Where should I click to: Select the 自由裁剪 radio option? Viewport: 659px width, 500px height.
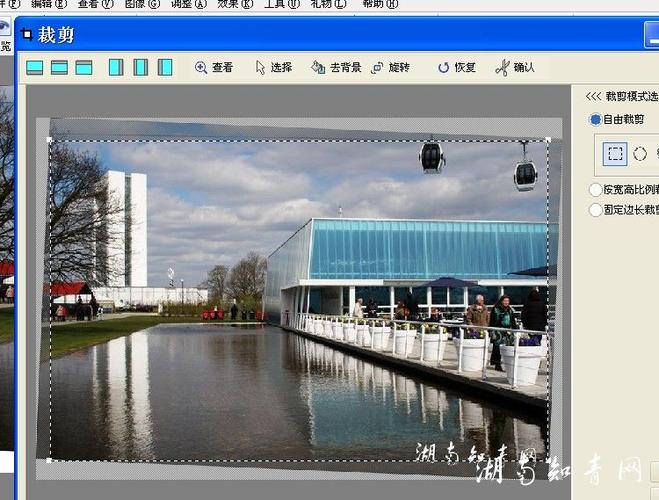[617, 120]
